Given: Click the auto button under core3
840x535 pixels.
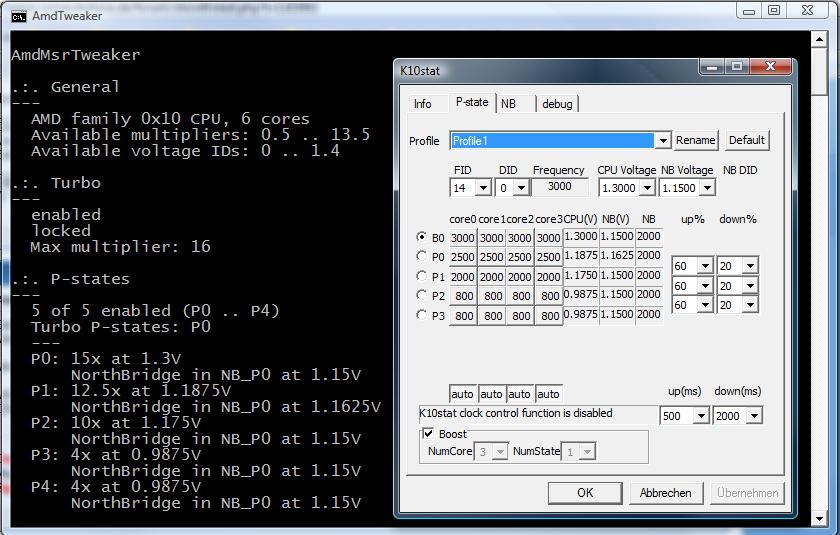Looking at the screenshot, I should [x=548, y=394].
